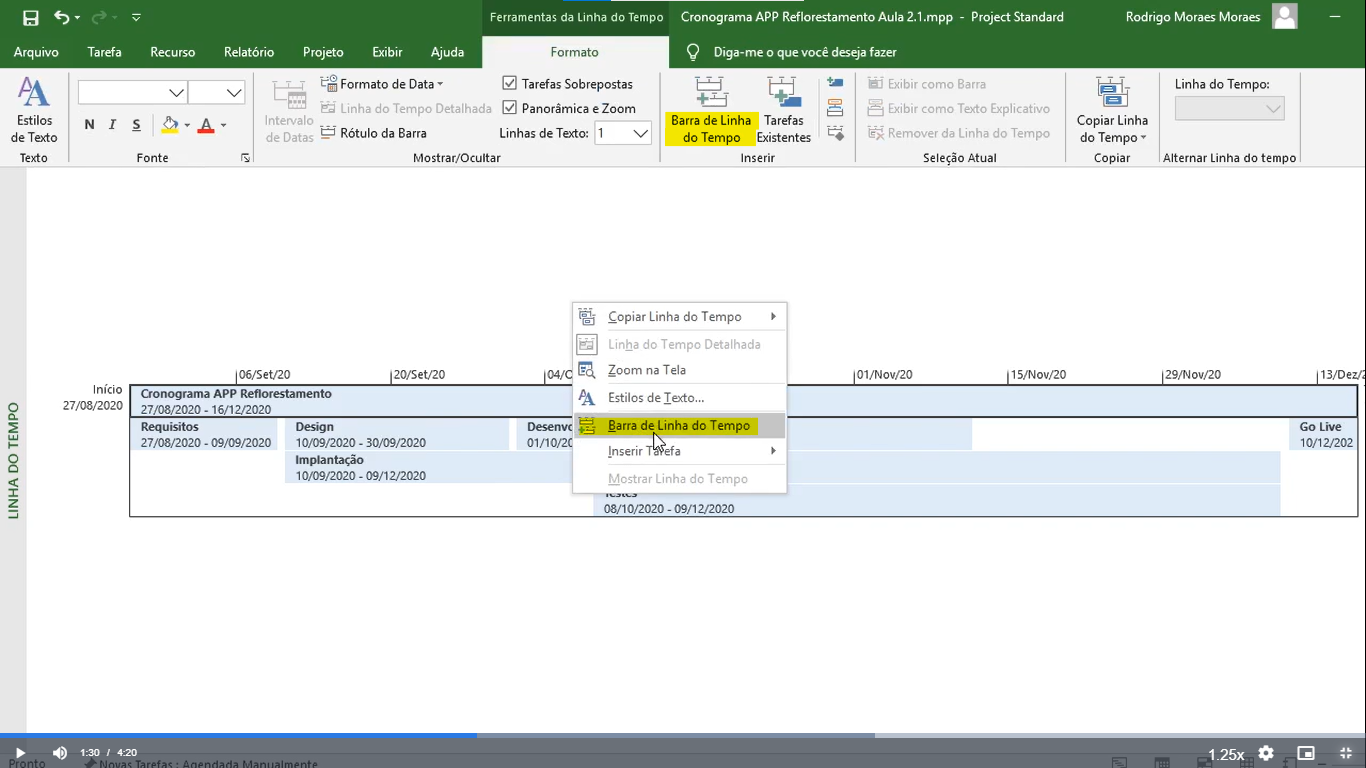This screenshot has width=1366, height=768.
Task: Click Diga-me o que você deseja fazer
Action: 805,52
